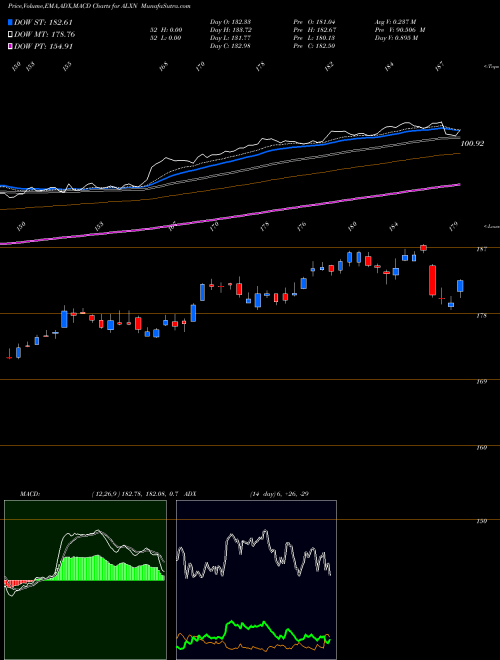Click the blue DOW ST legend swatch
The image size is (500, 660).
(x=10, y=22)
